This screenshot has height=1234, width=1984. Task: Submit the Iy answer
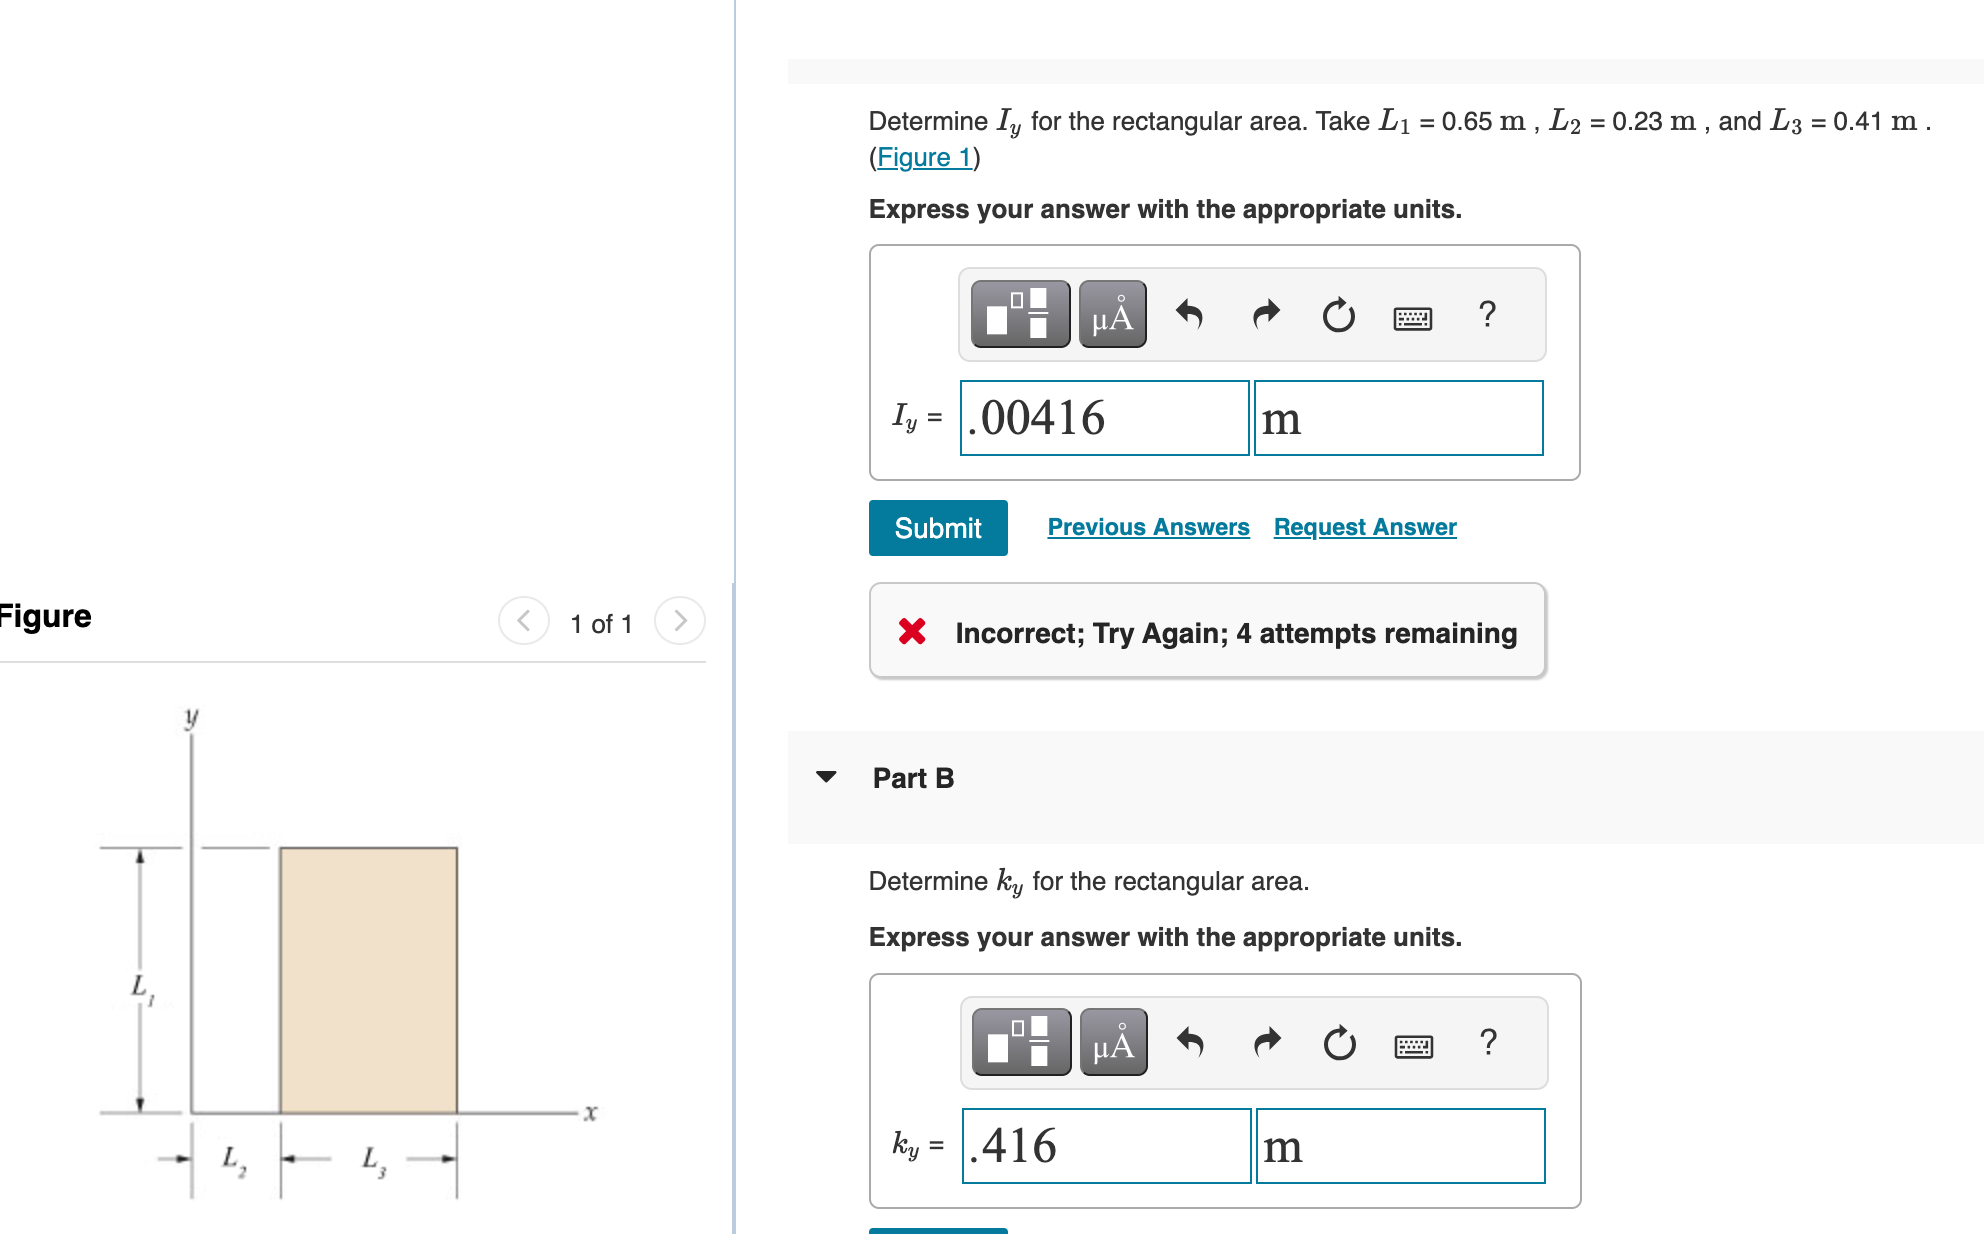(x=937, y=527)
